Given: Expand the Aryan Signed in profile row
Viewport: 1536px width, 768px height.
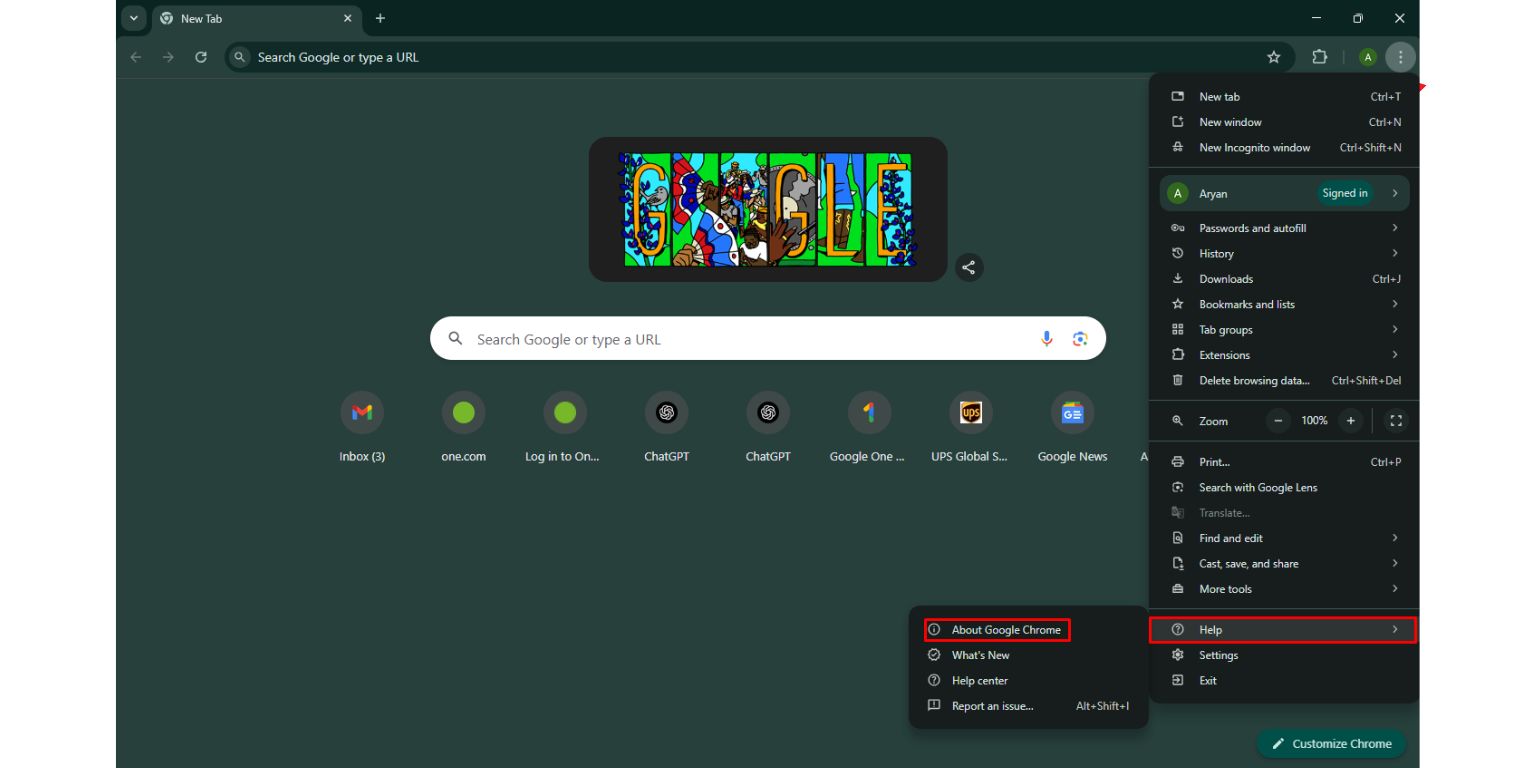Looking at the screenshot, I should [x=1284, y=193].
